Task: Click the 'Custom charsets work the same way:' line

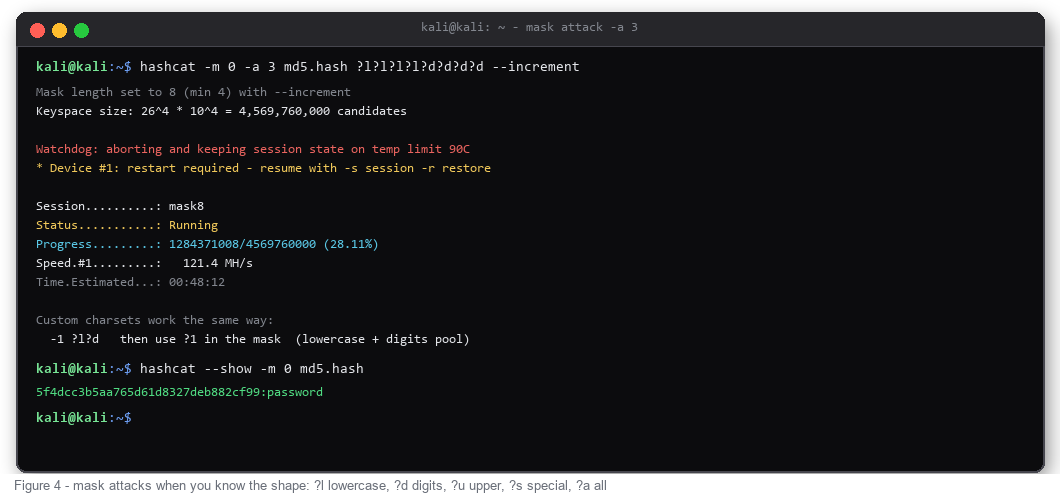Action: (155, 320)
